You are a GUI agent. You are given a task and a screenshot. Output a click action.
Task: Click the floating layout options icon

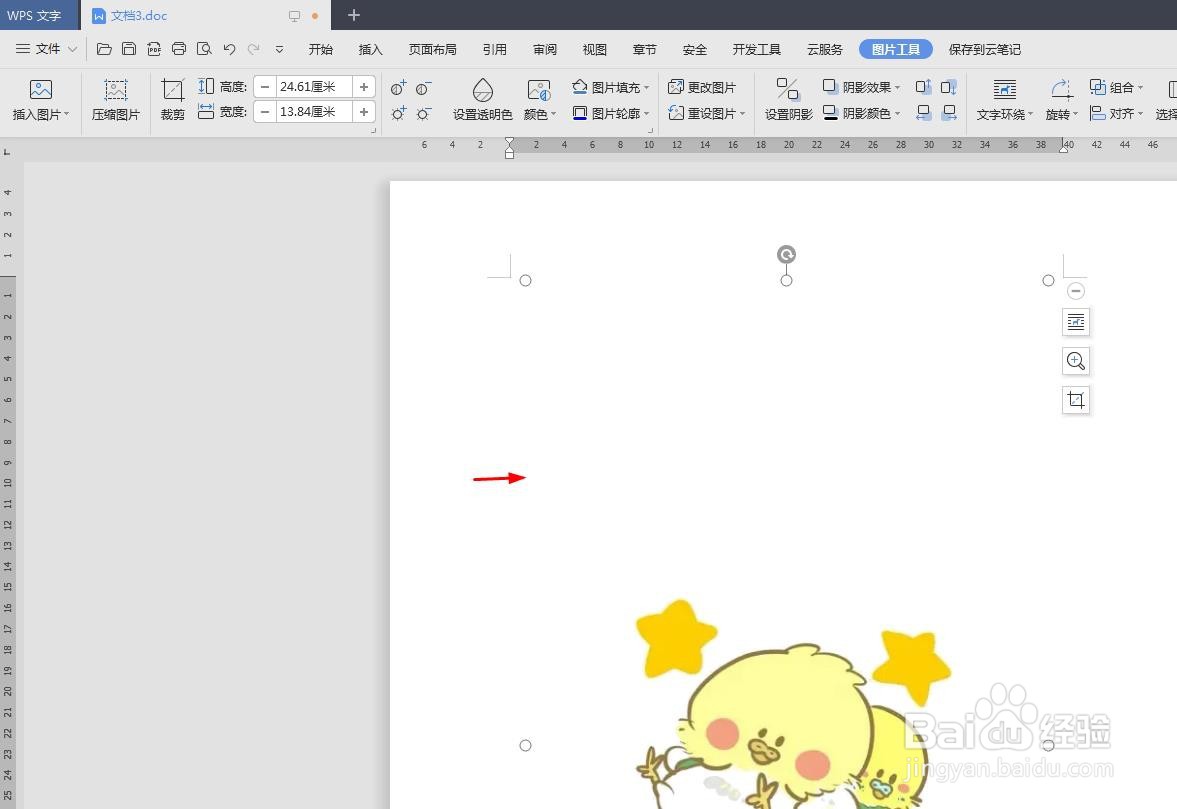click(1076, 322)
